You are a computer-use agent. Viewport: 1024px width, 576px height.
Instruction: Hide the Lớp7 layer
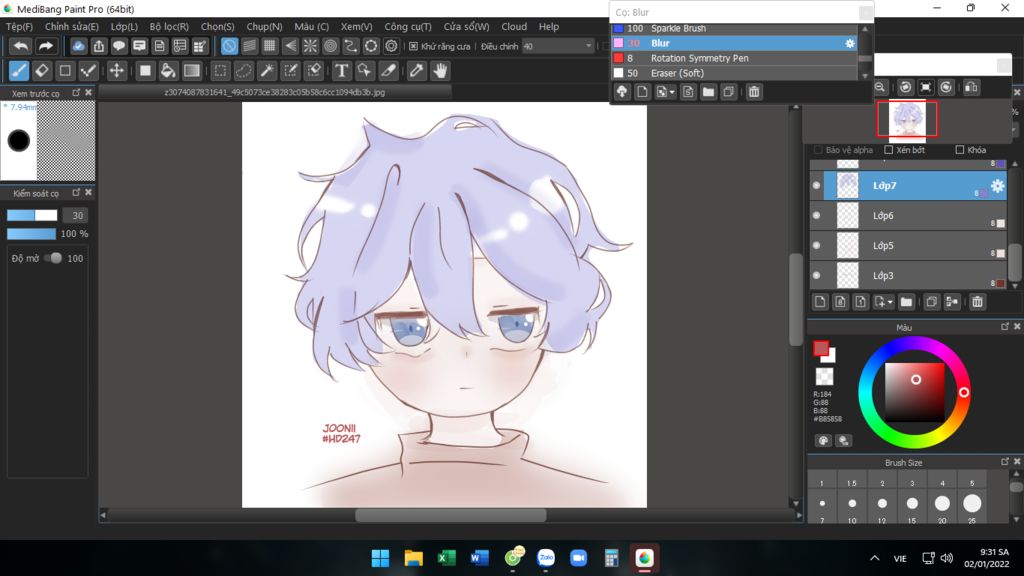click(816, 185)
